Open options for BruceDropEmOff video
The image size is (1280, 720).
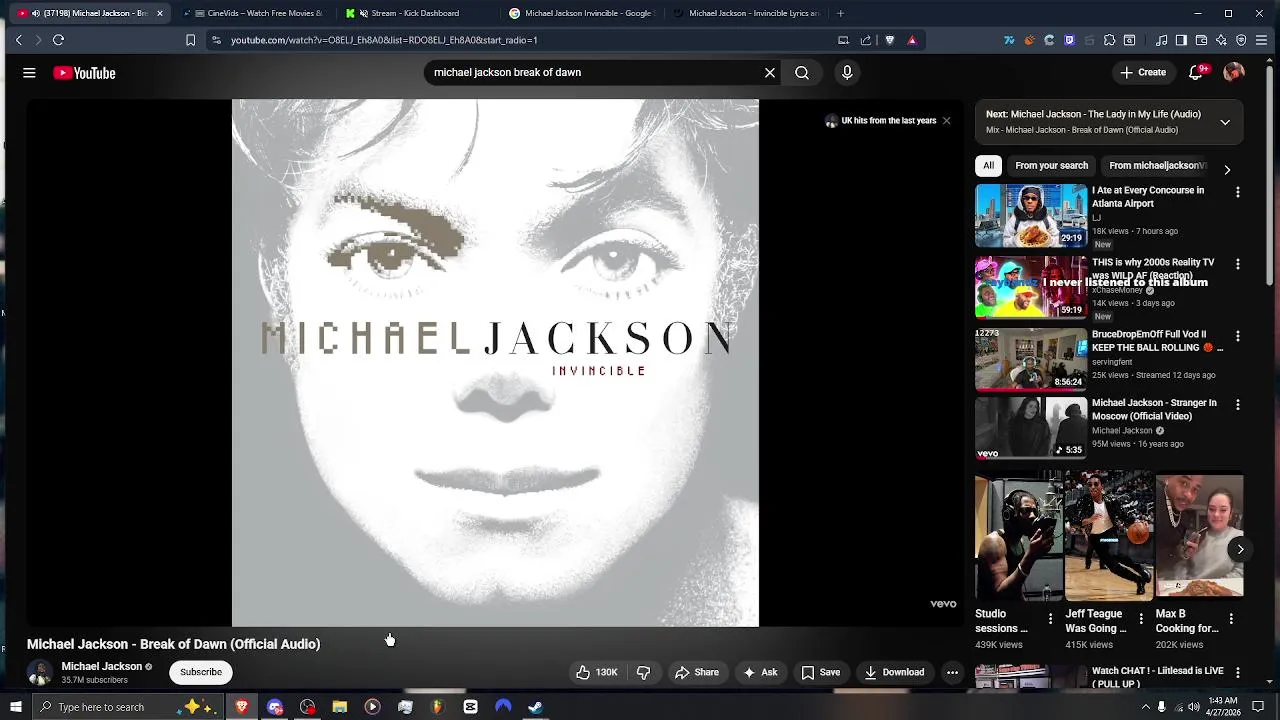tap(1238, 336)
